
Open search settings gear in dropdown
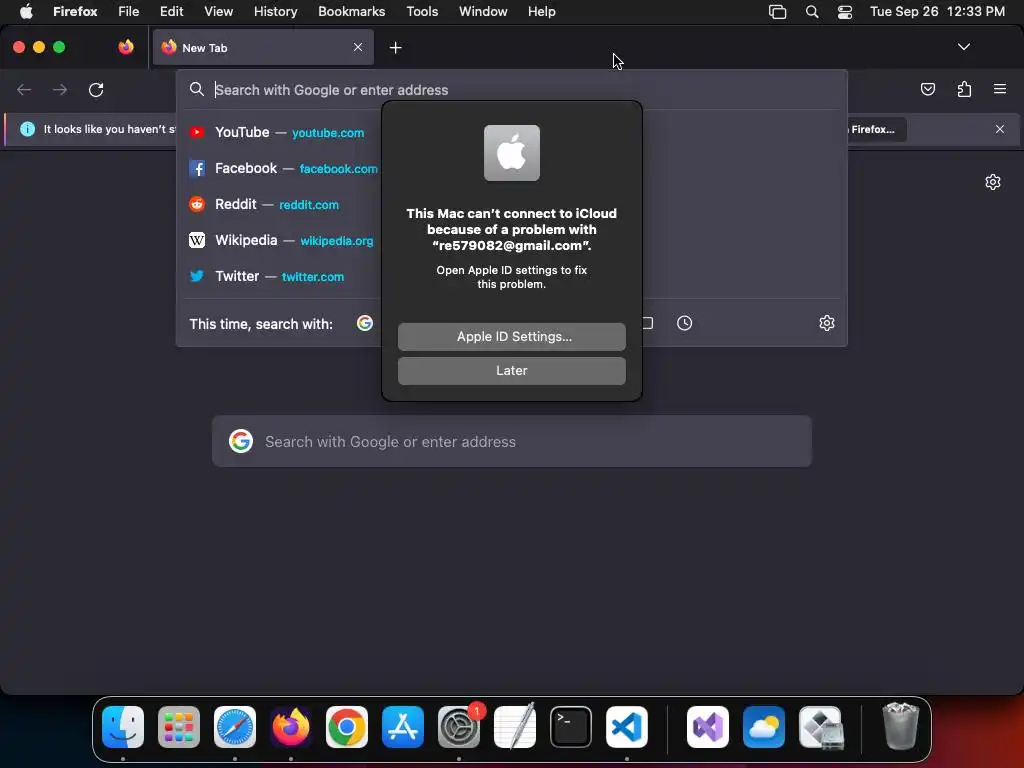click(x=827, y=323)
